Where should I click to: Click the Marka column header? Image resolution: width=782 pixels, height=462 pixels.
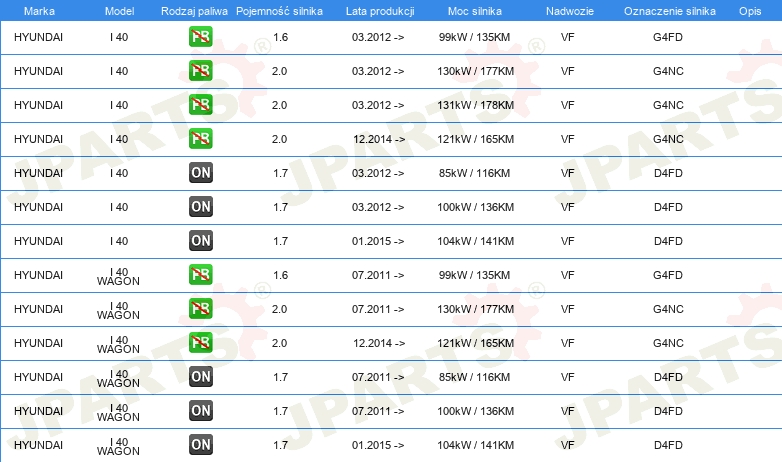[39, 11]
